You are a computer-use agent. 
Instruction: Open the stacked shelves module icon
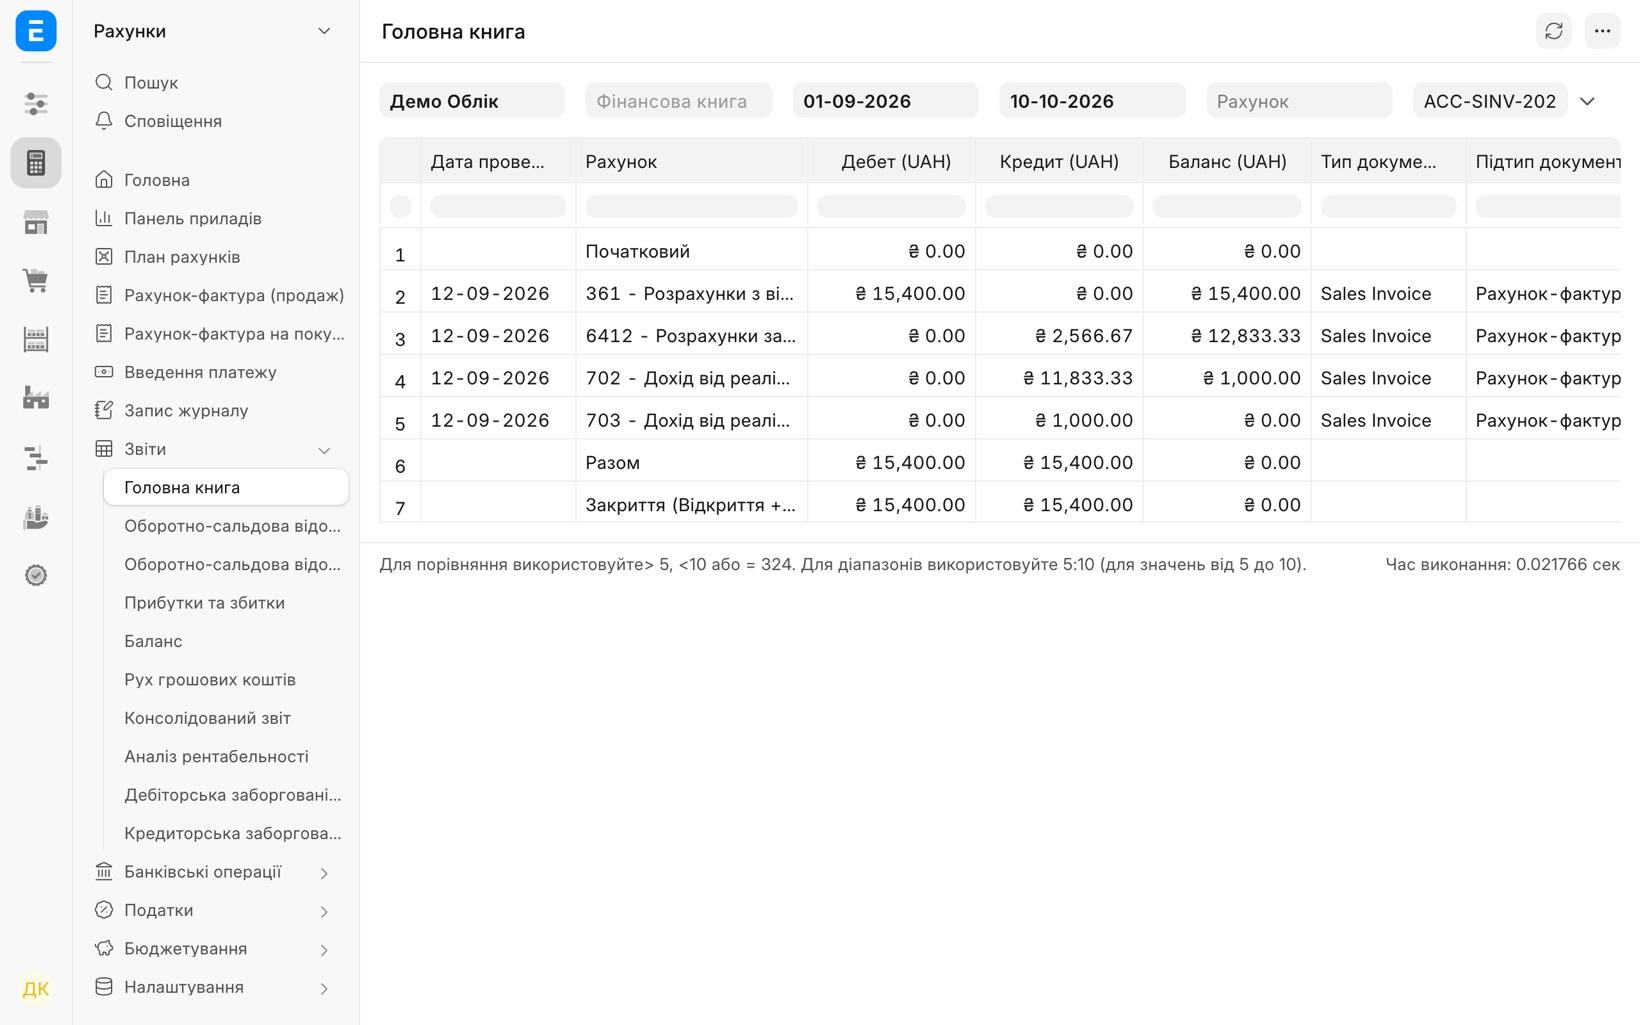point(36,340)
